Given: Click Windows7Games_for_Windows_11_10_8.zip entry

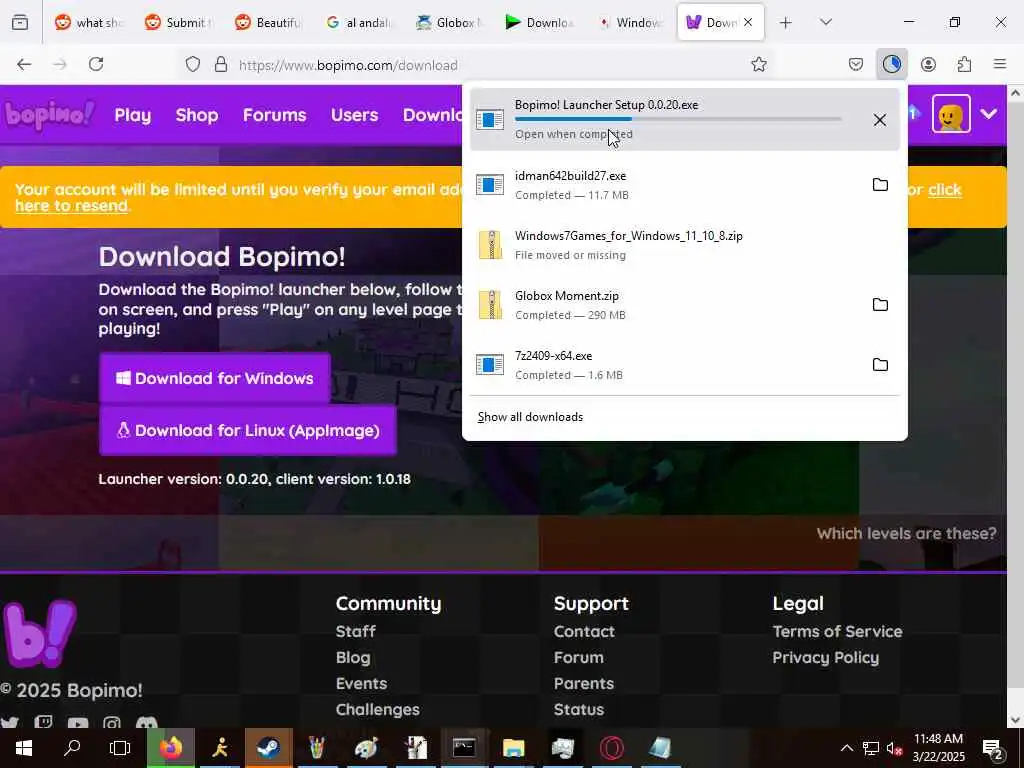Looking at the screenshot, I should (684, 245).
